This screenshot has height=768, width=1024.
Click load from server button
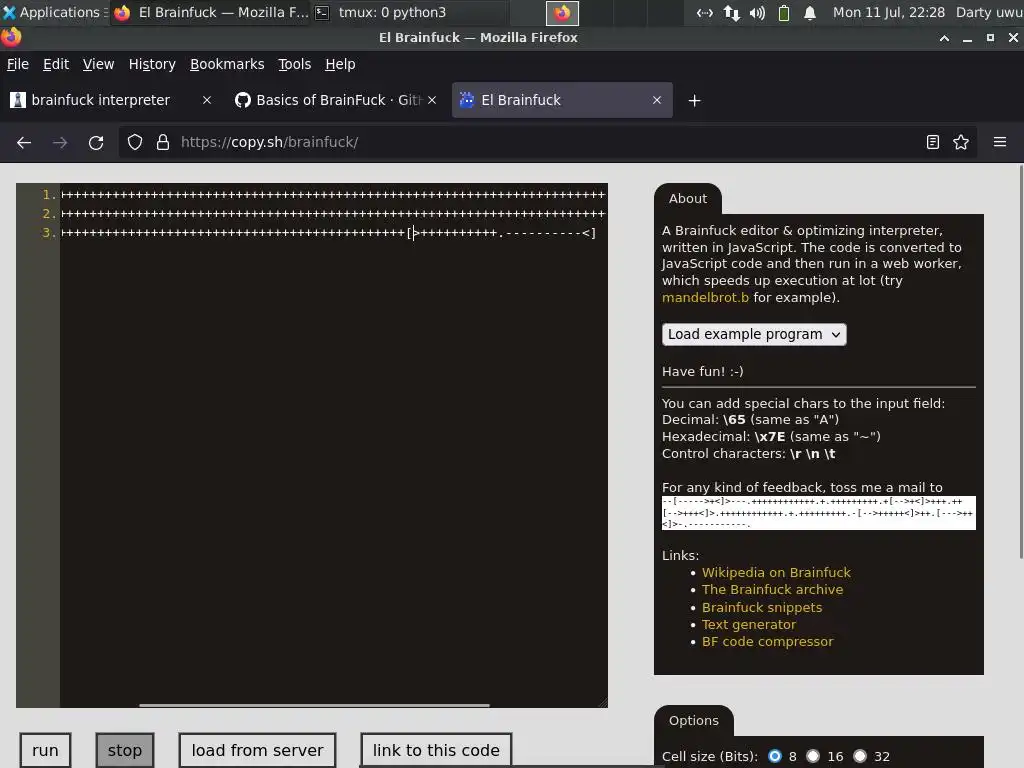257,750
